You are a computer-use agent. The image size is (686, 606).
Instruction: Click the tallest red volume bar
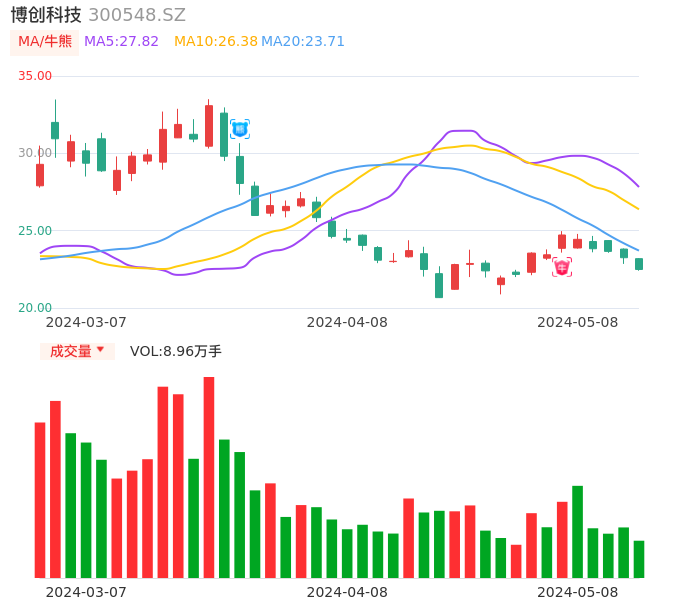209,477
